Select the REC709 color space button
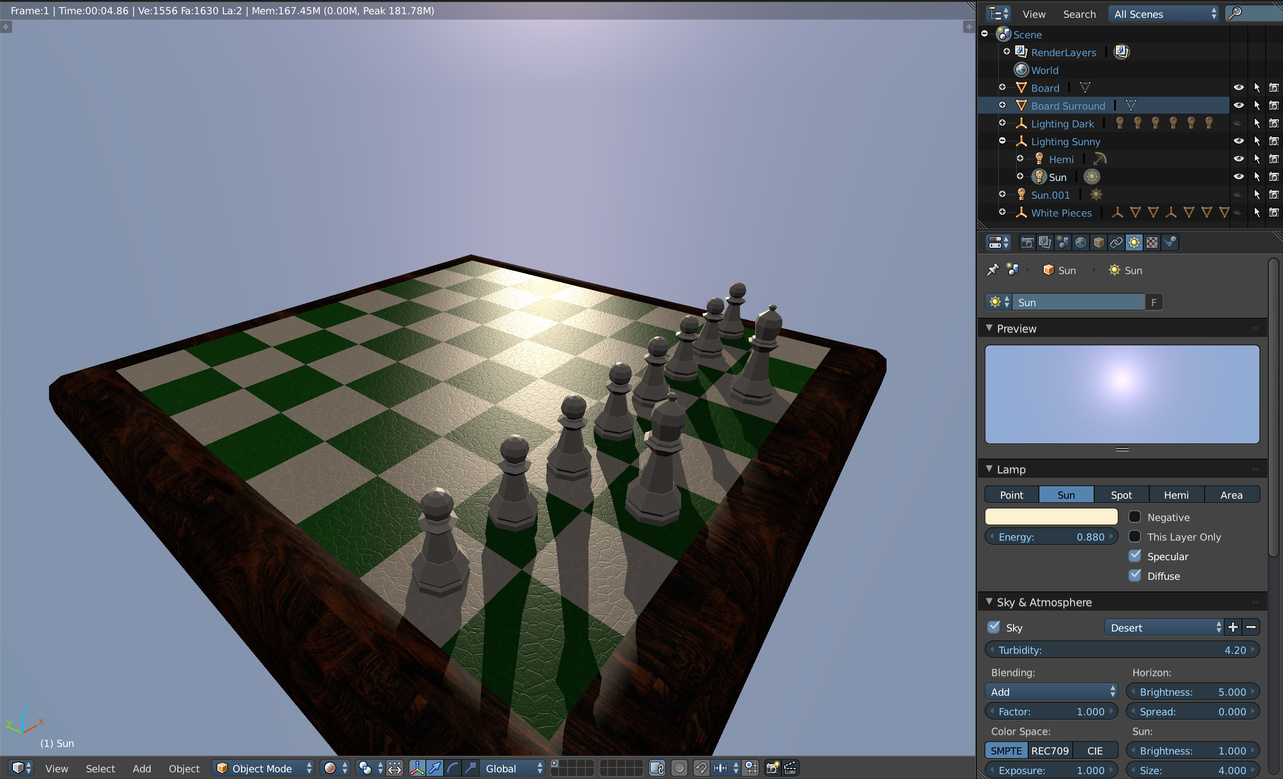Viewport: 1283px width, 779px height. [1050, 751]
